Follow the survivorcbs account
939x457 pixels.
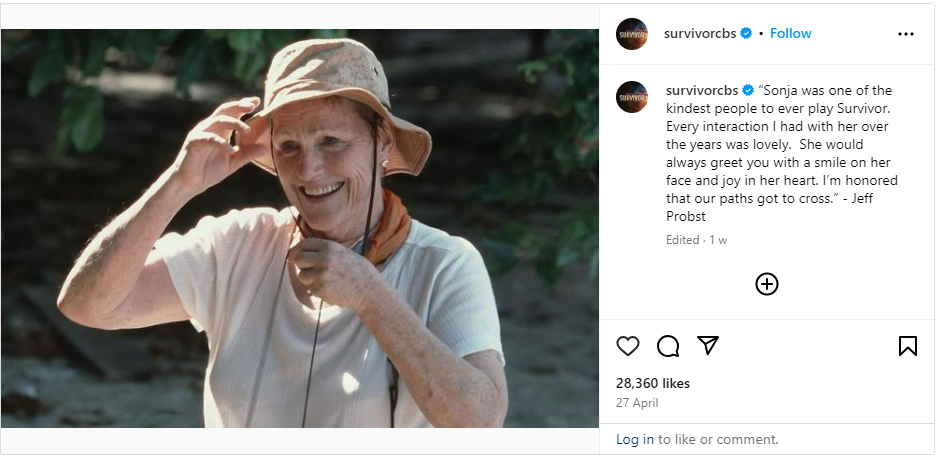click(x=790, y=34)
